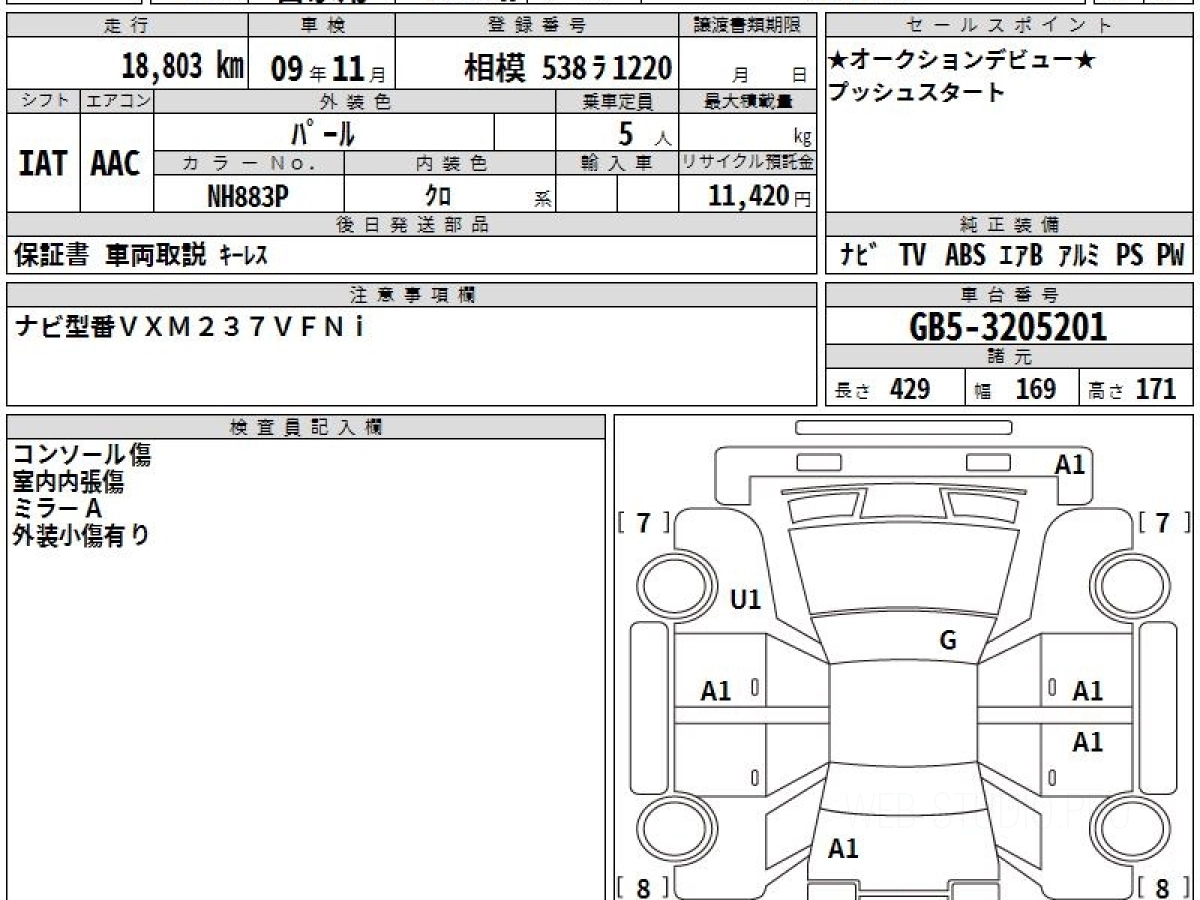This screenshot has width=1200, height=900.
Task: Select the A1 mark on the rear hatch
Action: 843,849
